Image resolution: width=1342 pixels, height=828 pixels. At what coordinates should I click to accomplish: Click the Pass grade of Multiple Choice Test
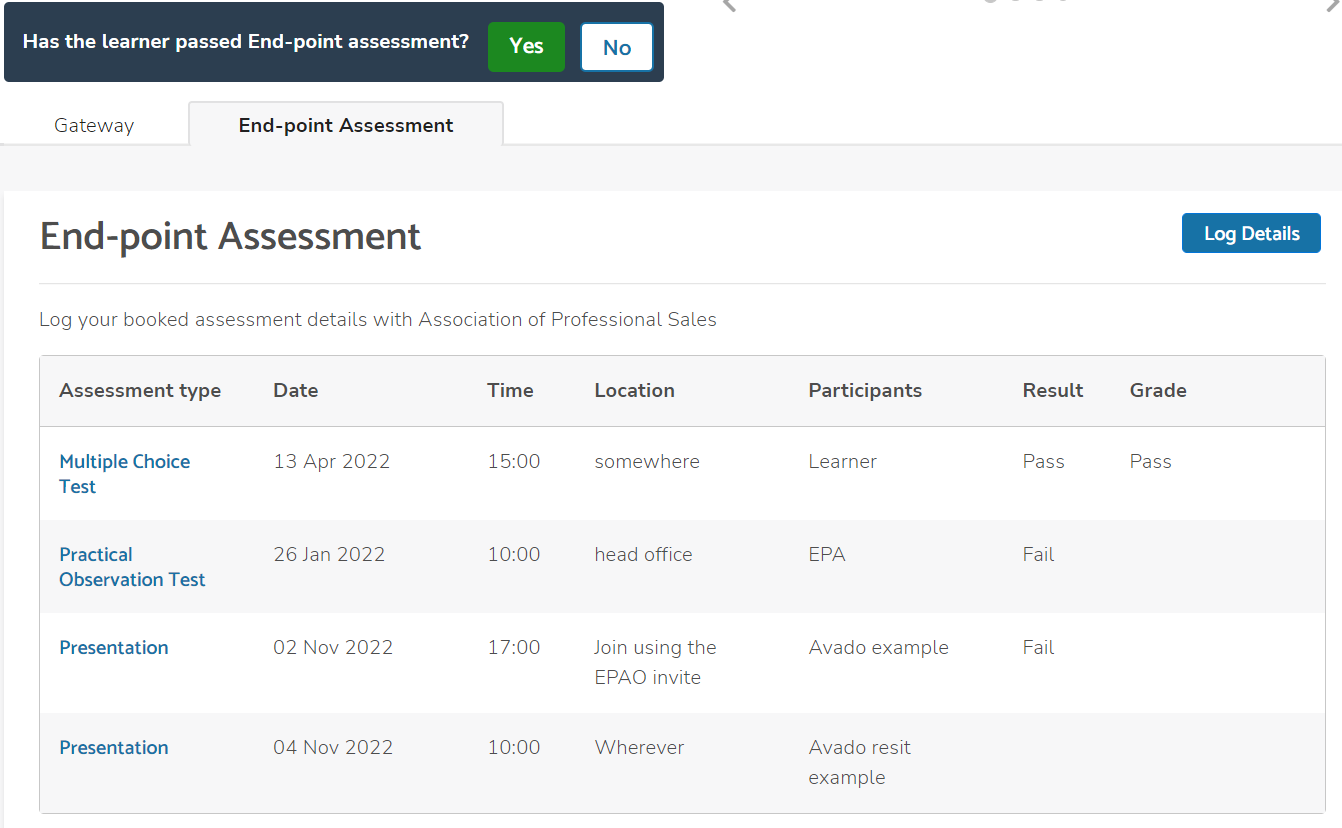click(1150, 462)
